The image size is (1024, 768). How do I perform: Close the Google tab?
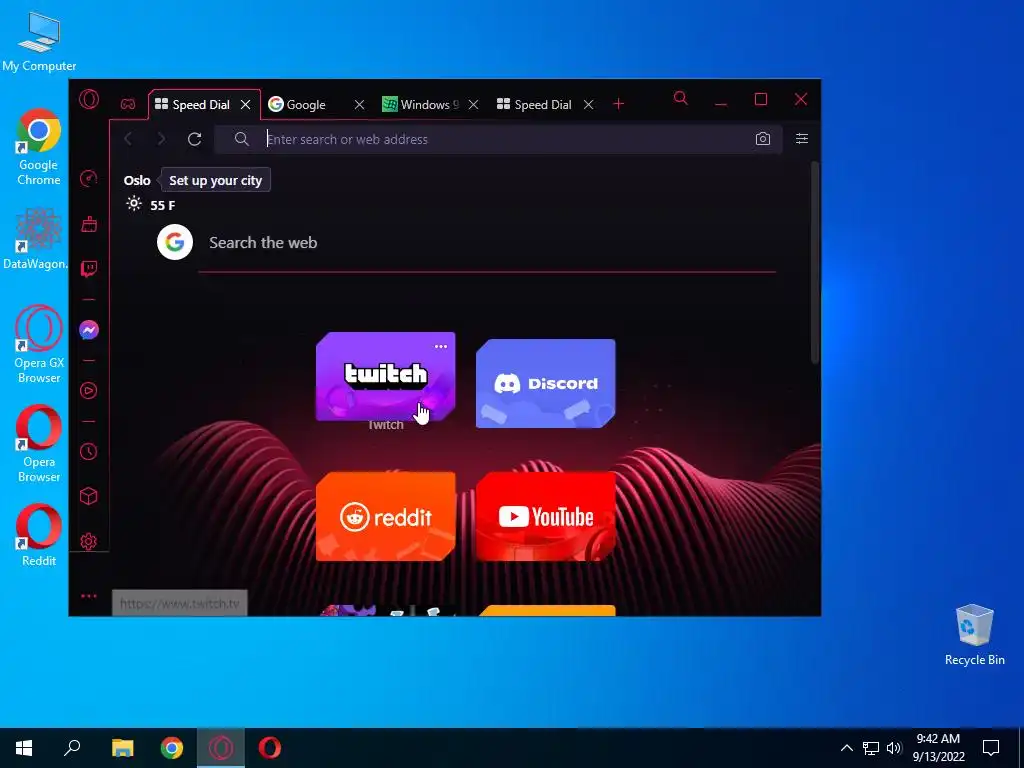tap(359, 104)
